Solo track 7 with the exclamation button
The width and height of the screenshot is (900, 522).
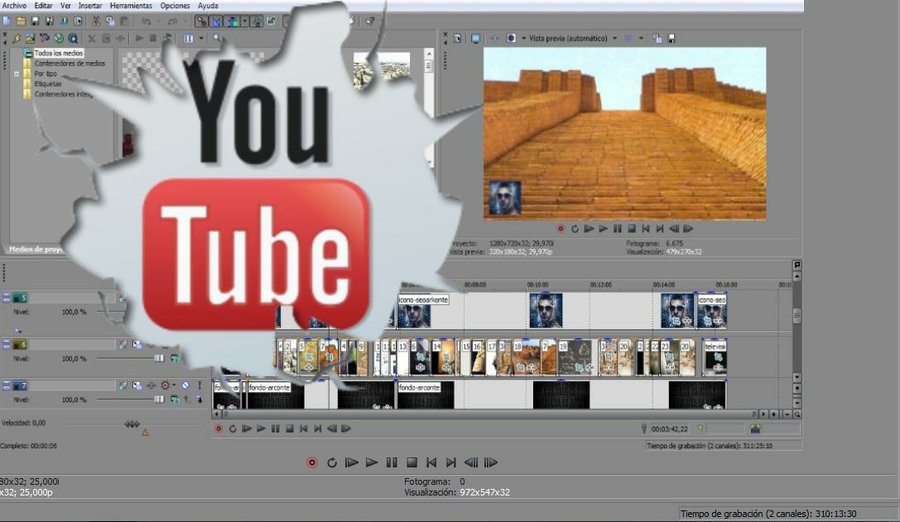tap(199, 385)
